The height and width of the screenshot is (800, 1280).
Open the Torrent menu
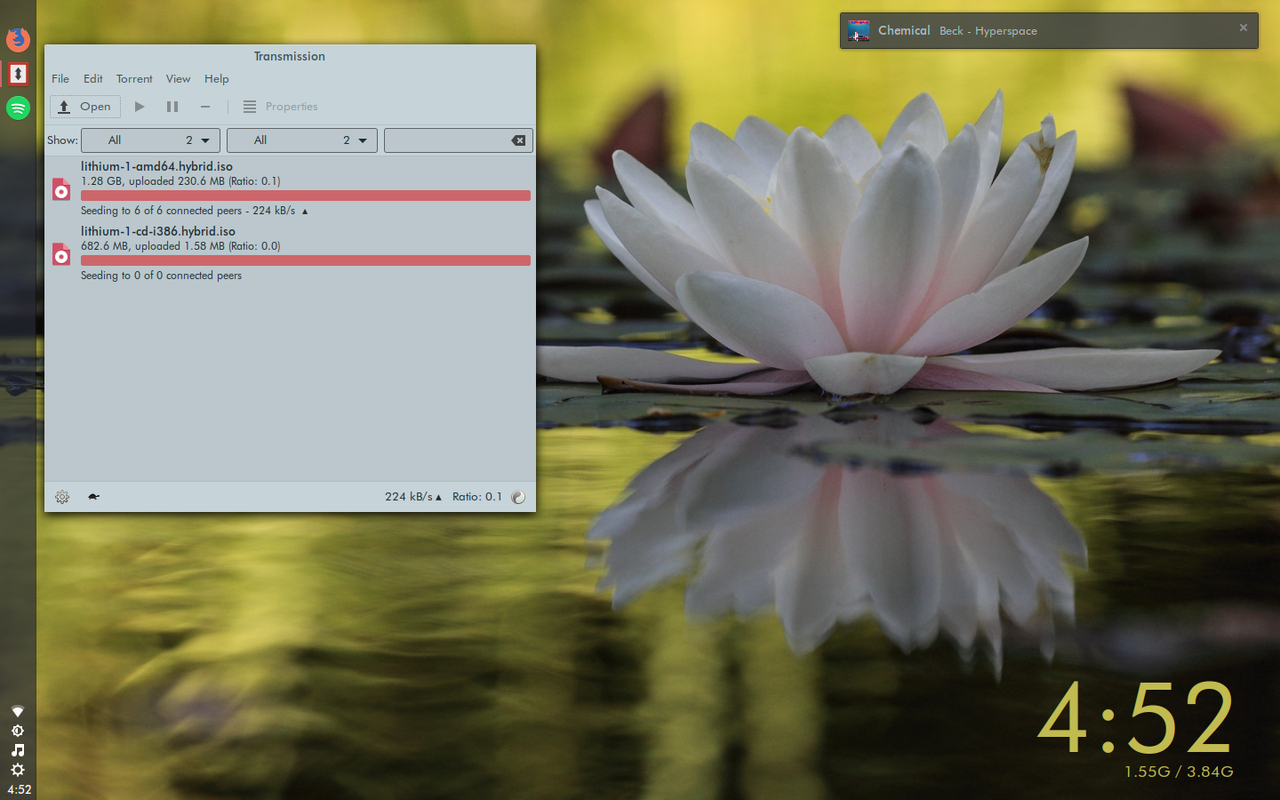click(x=134, y=79)
